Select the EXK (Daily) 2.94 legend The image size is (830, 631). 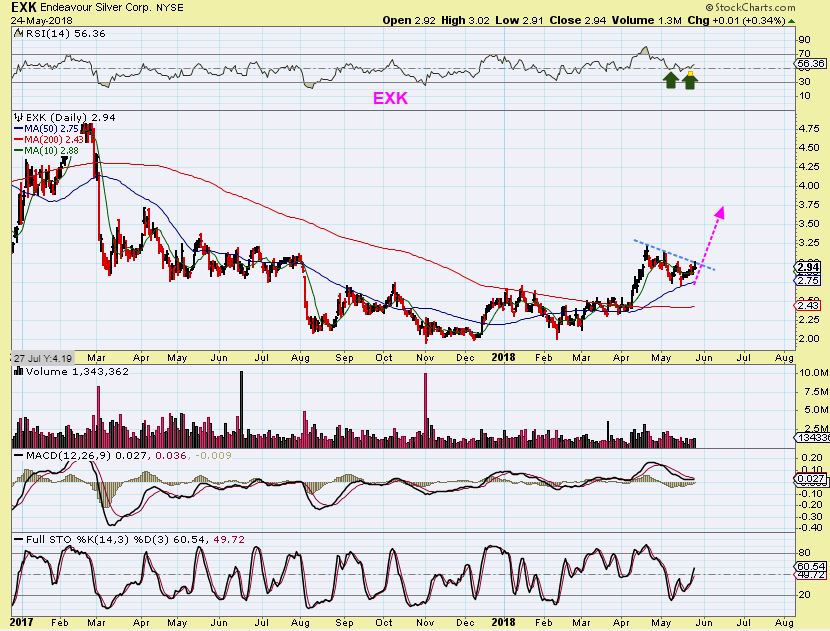click(70, 118)
